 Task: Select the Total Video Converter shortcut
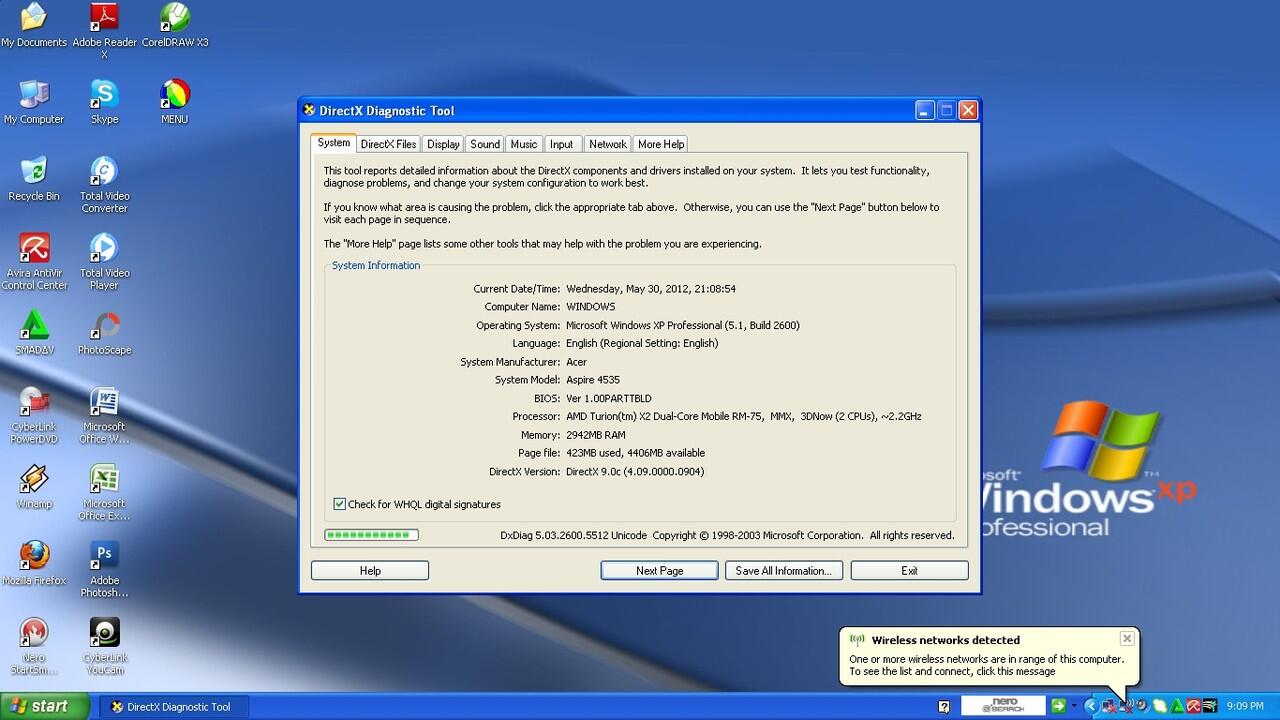[x=104, y=185]
